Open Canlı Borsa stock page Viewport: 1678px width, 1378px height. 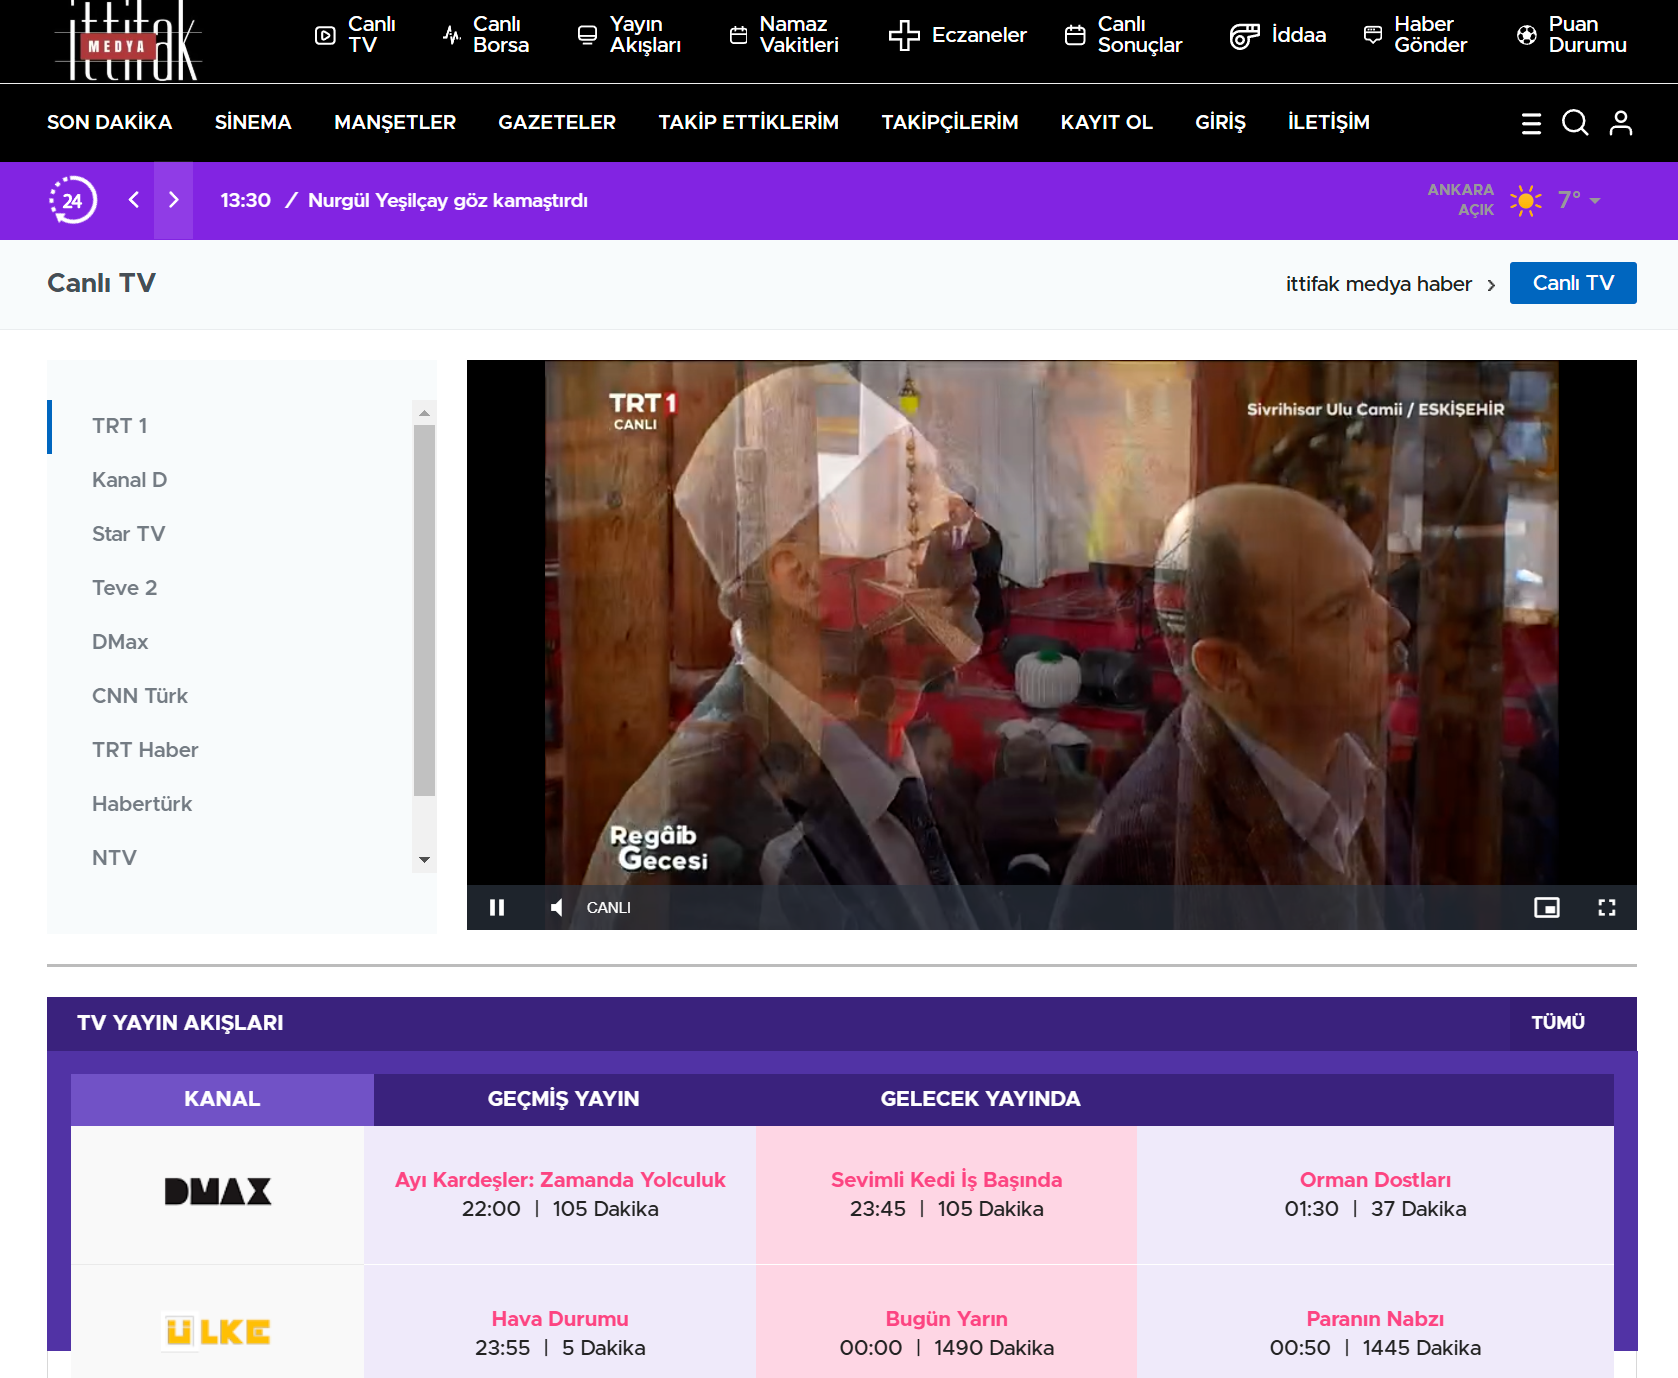coord(486,35)
